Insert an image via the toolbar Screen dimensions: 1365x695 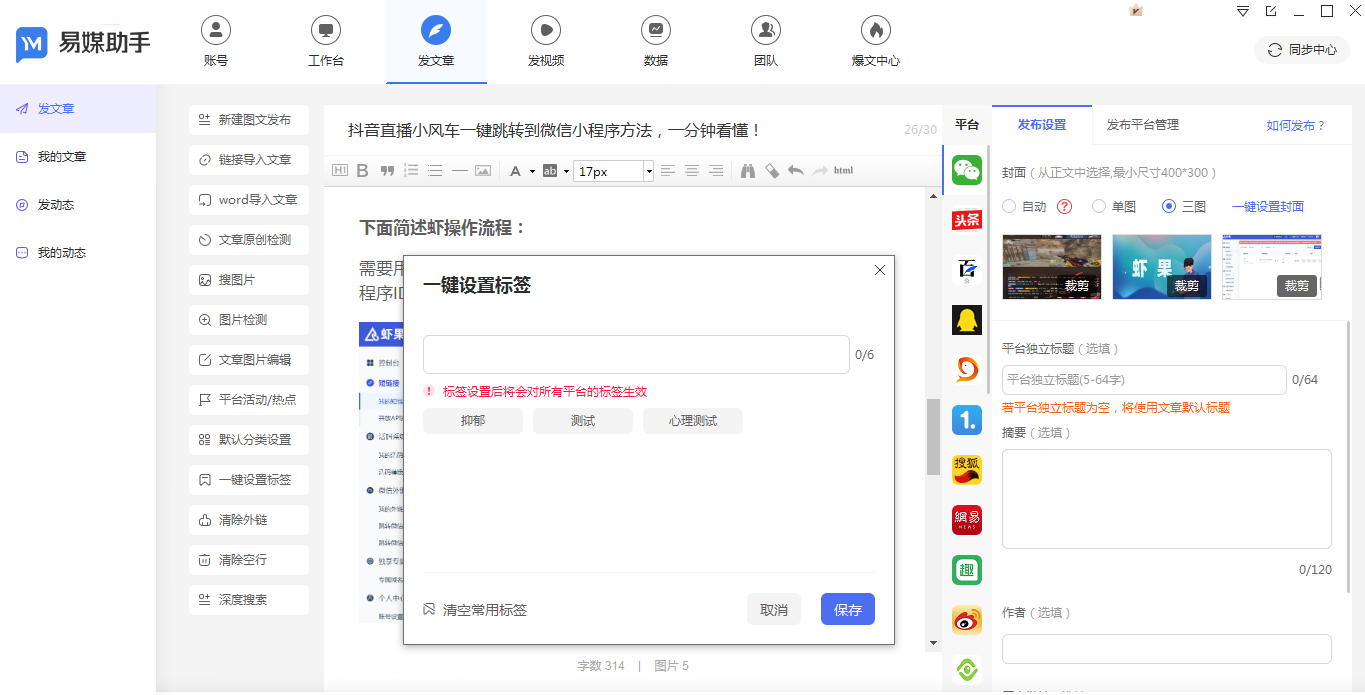click(483, 171)
